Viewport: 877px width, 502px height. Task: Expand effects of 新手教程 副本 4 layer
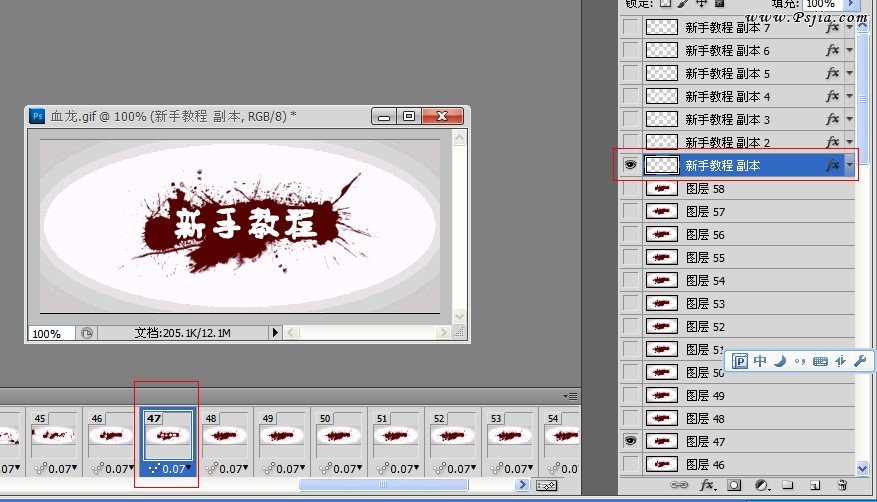pos(850,96)
